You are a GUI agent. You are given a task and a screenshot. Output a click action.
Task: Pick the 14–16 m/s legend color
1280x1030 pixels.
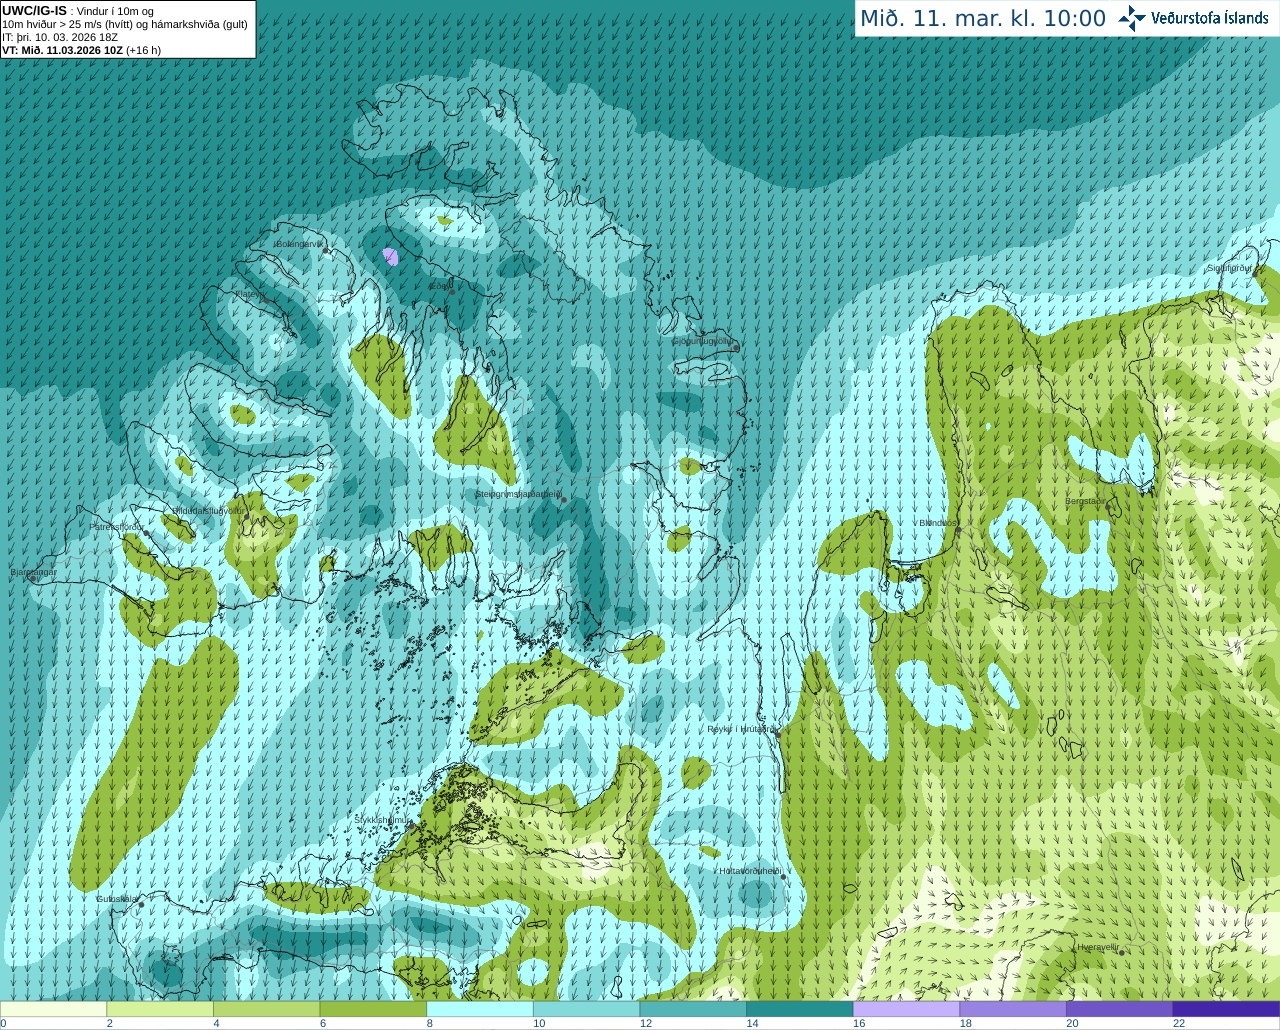click(x=800, y=1009)
